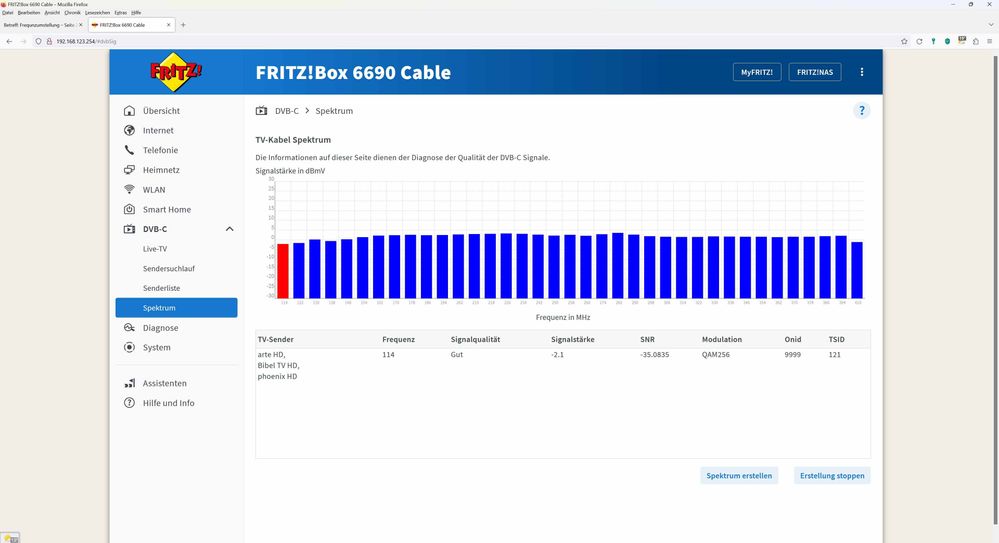The width and height of the screenshot is (999, 543).
Task: Click the green shield extension icon
Action: (947, 41)
